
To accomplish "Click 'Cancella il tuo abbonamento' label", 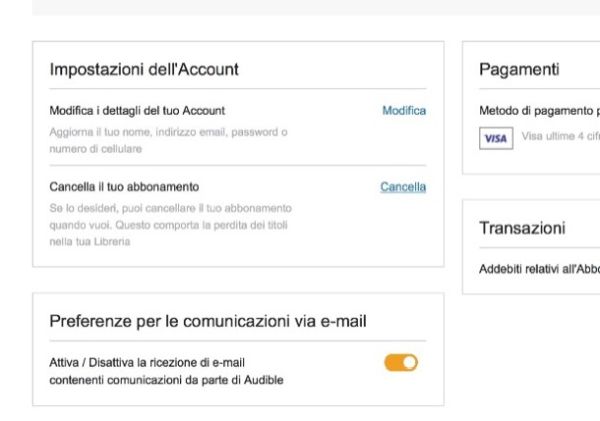I will tap(124, 187).
